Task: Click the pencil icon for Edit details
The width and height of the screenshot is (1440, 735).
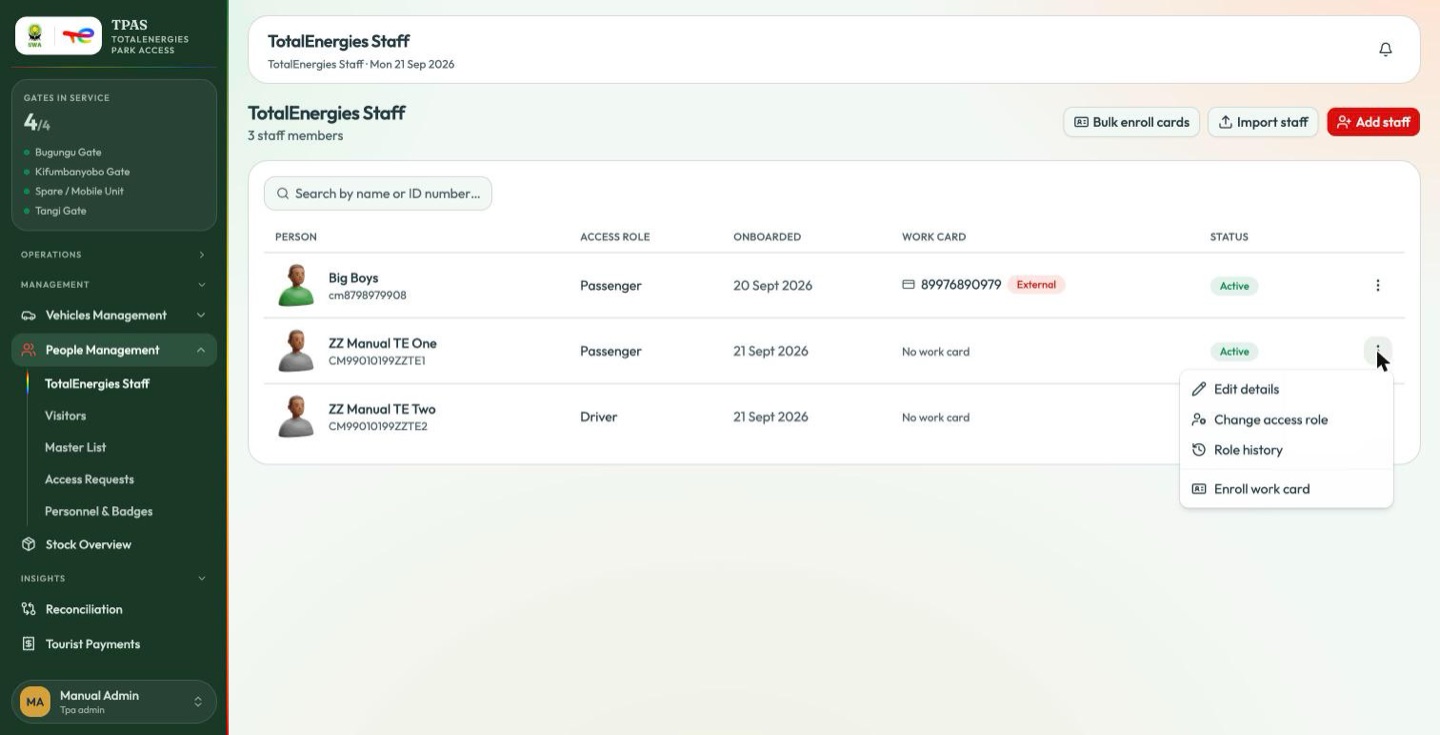Action: coord(1199,389)
